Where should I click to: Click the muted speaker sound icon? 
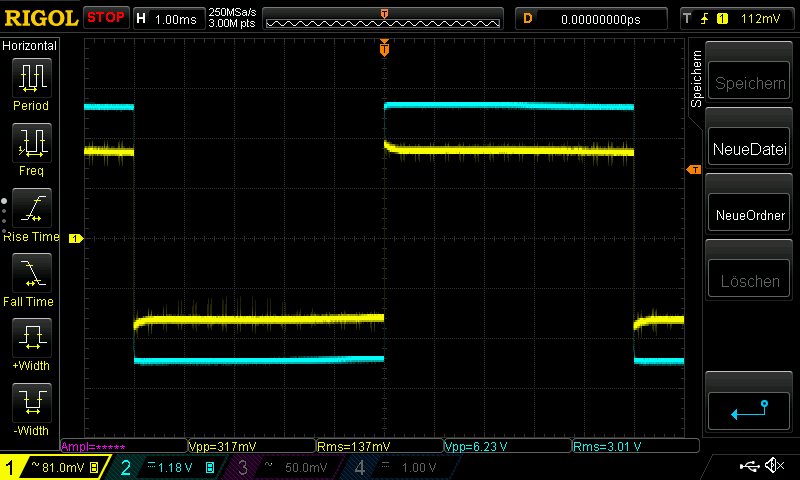click(x=775, y=465)
